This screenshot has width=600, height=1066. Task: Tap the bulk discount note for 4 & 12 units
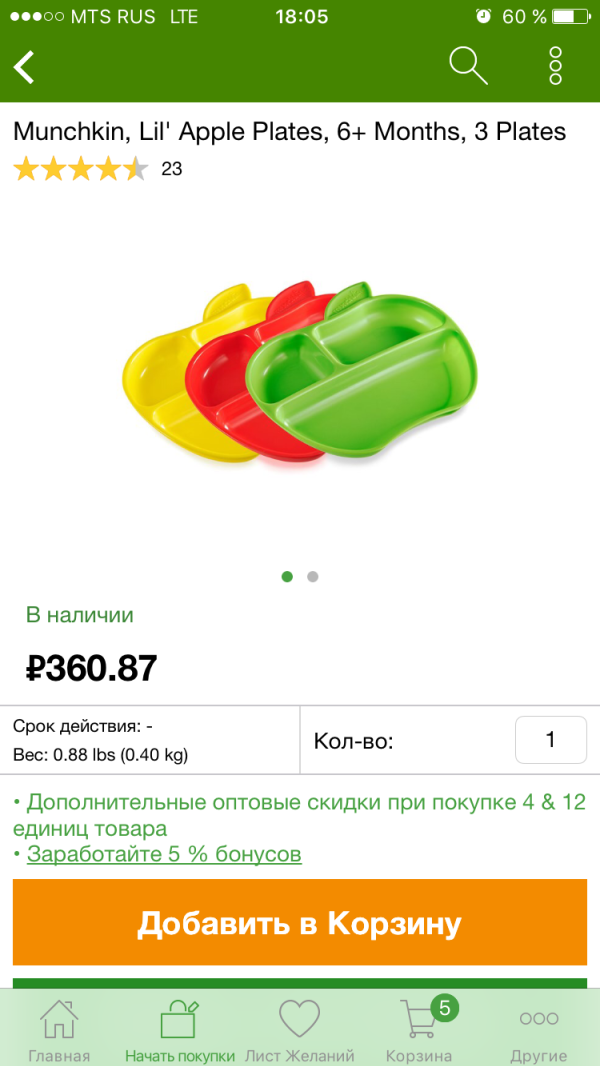[300, 815]
